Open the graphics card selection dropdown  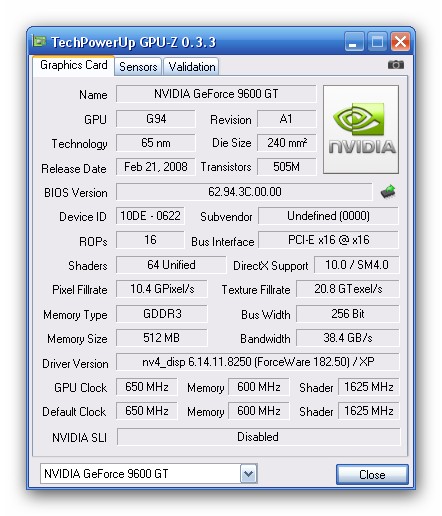[249, 474]
